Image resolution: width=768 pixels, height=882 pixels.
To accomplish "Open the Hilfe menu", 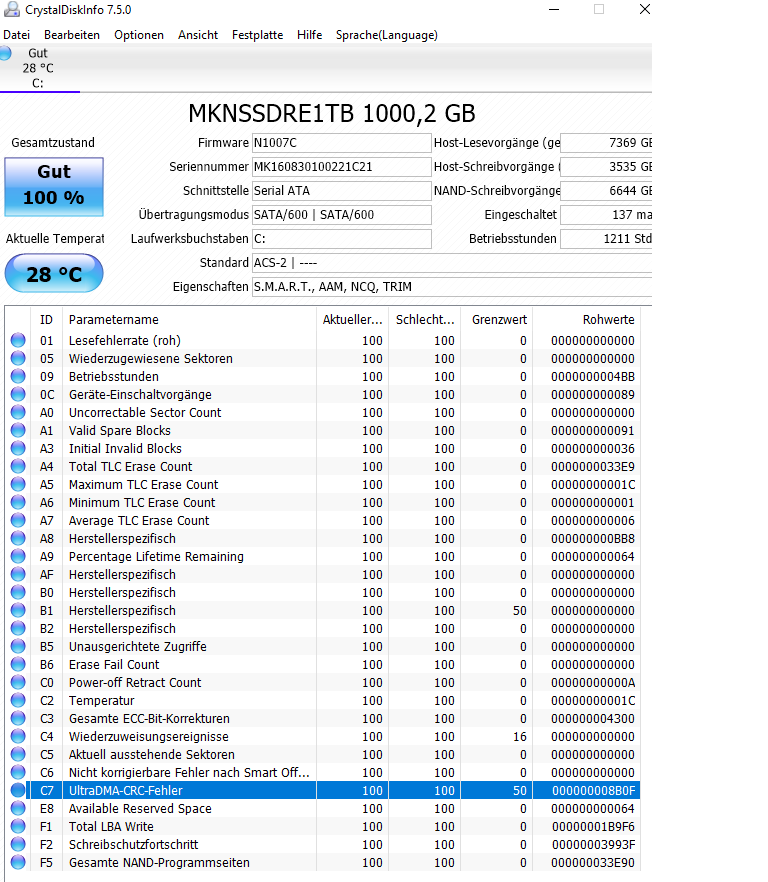I will pos(309,35).
